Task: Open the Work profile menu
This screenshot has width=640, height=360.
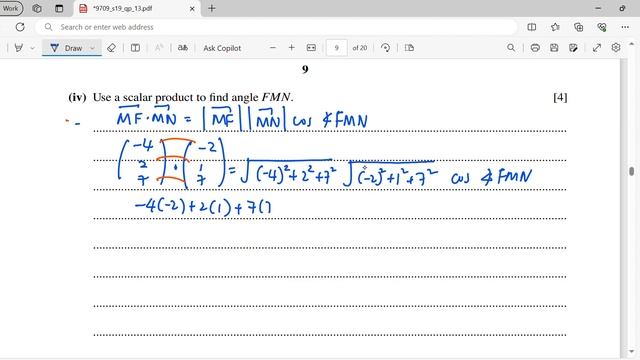Action: pos(11,8)
